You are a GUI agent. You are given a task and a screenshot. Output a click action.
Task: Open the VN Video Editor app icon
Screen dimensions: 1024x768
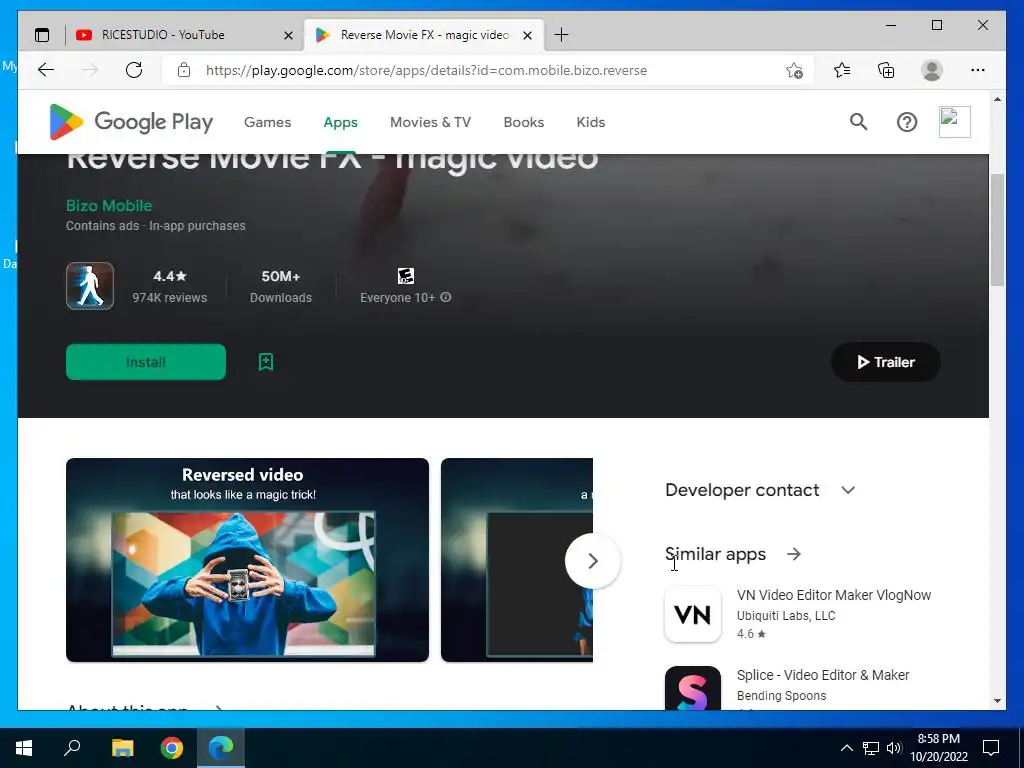tap(693, 615)
